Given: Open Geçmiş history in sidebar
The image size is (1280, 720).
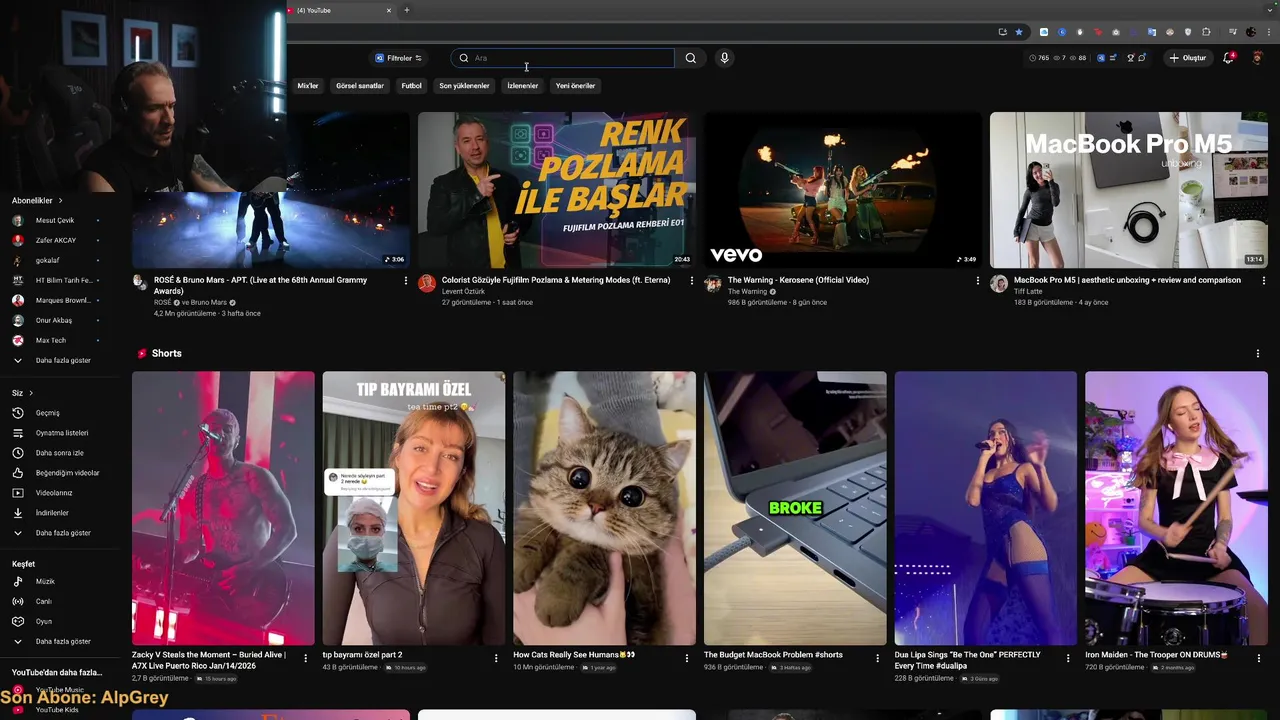Looking at the screenshot, I should (x=50, y=413).
